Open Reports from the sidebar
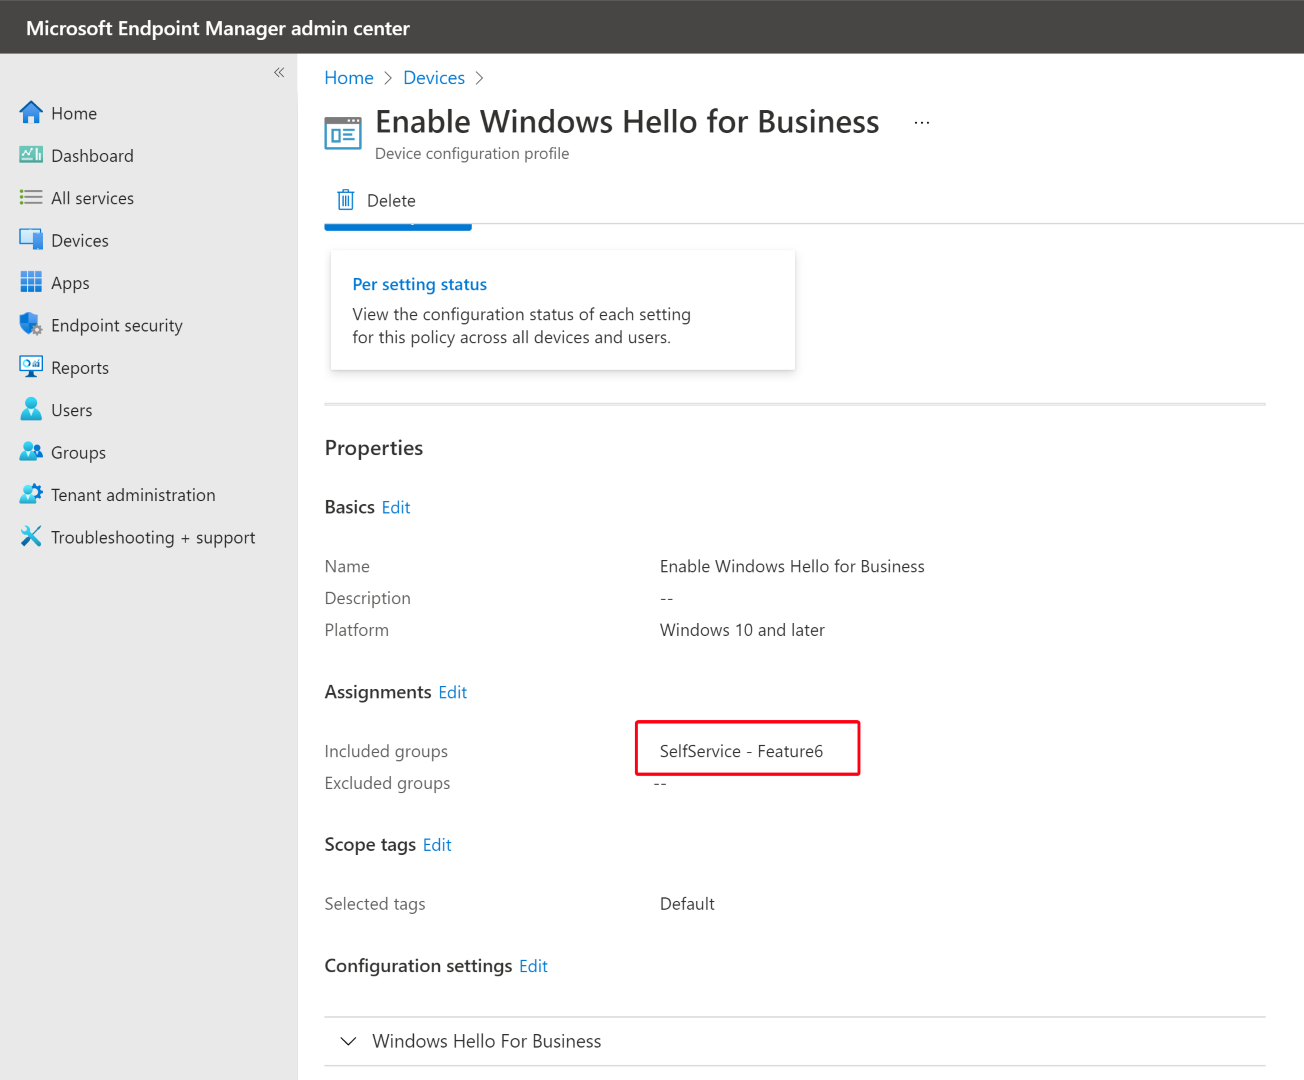This screenshot has height=1080, width=1304. click(x=80, y=368)
